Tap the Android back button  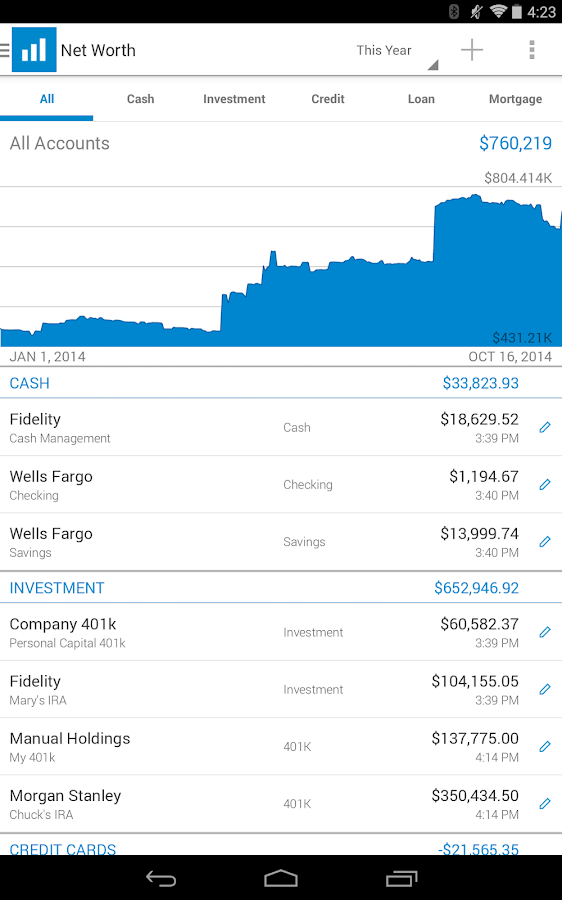pos(161,878)
